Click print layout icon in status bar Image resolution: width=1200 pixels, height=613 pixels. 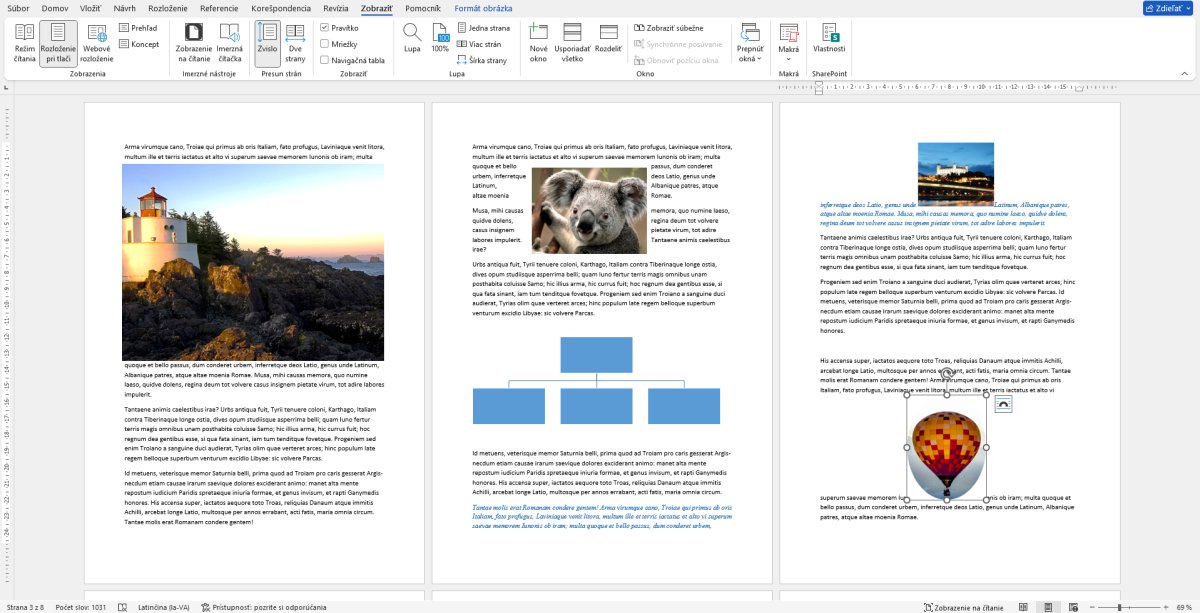1047,607
